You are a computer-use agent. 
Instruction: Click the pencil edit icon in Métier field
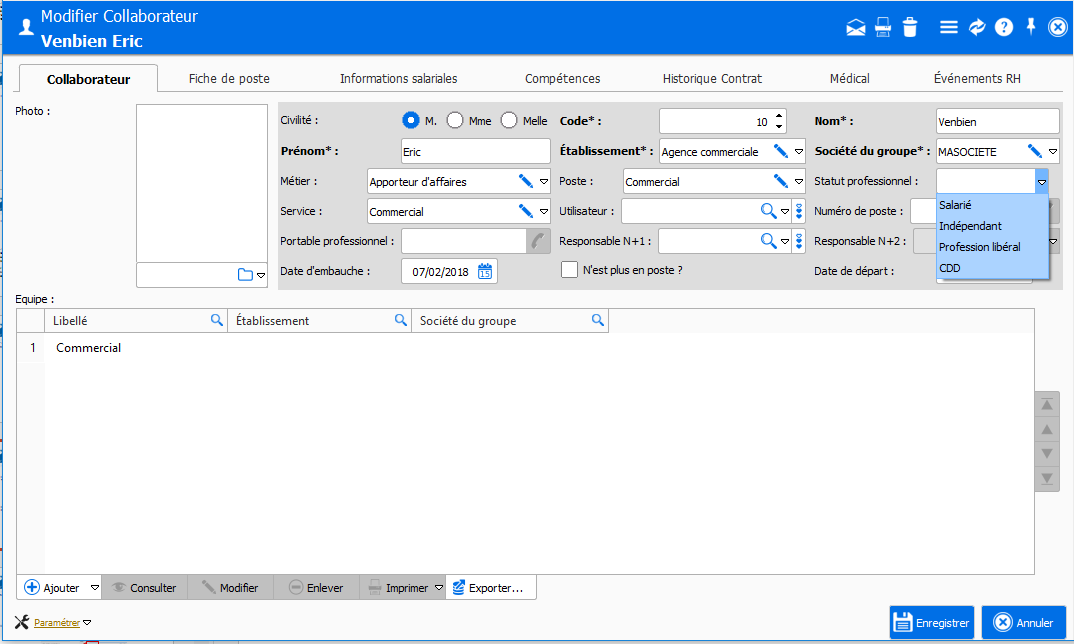[525, 181]
